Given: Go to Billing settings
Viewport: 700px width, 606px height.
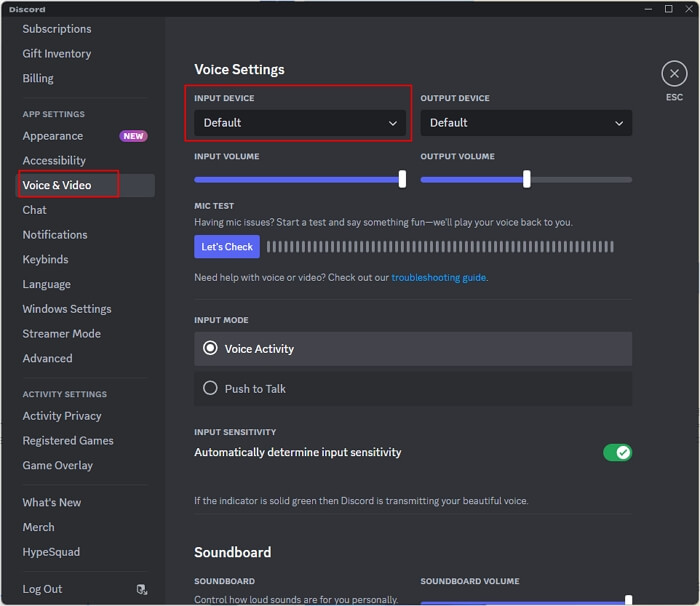Looking at the screenshot, I should [x=38, y=78].
